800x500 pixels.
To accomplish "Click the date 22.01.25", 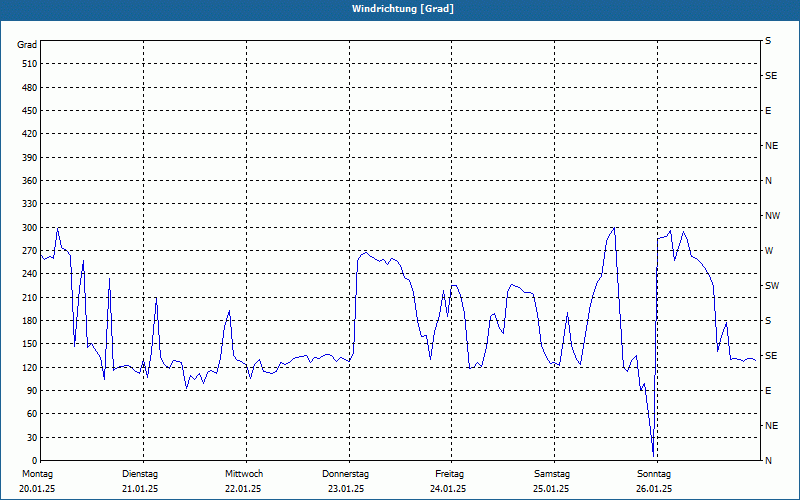I will (243, 489).
